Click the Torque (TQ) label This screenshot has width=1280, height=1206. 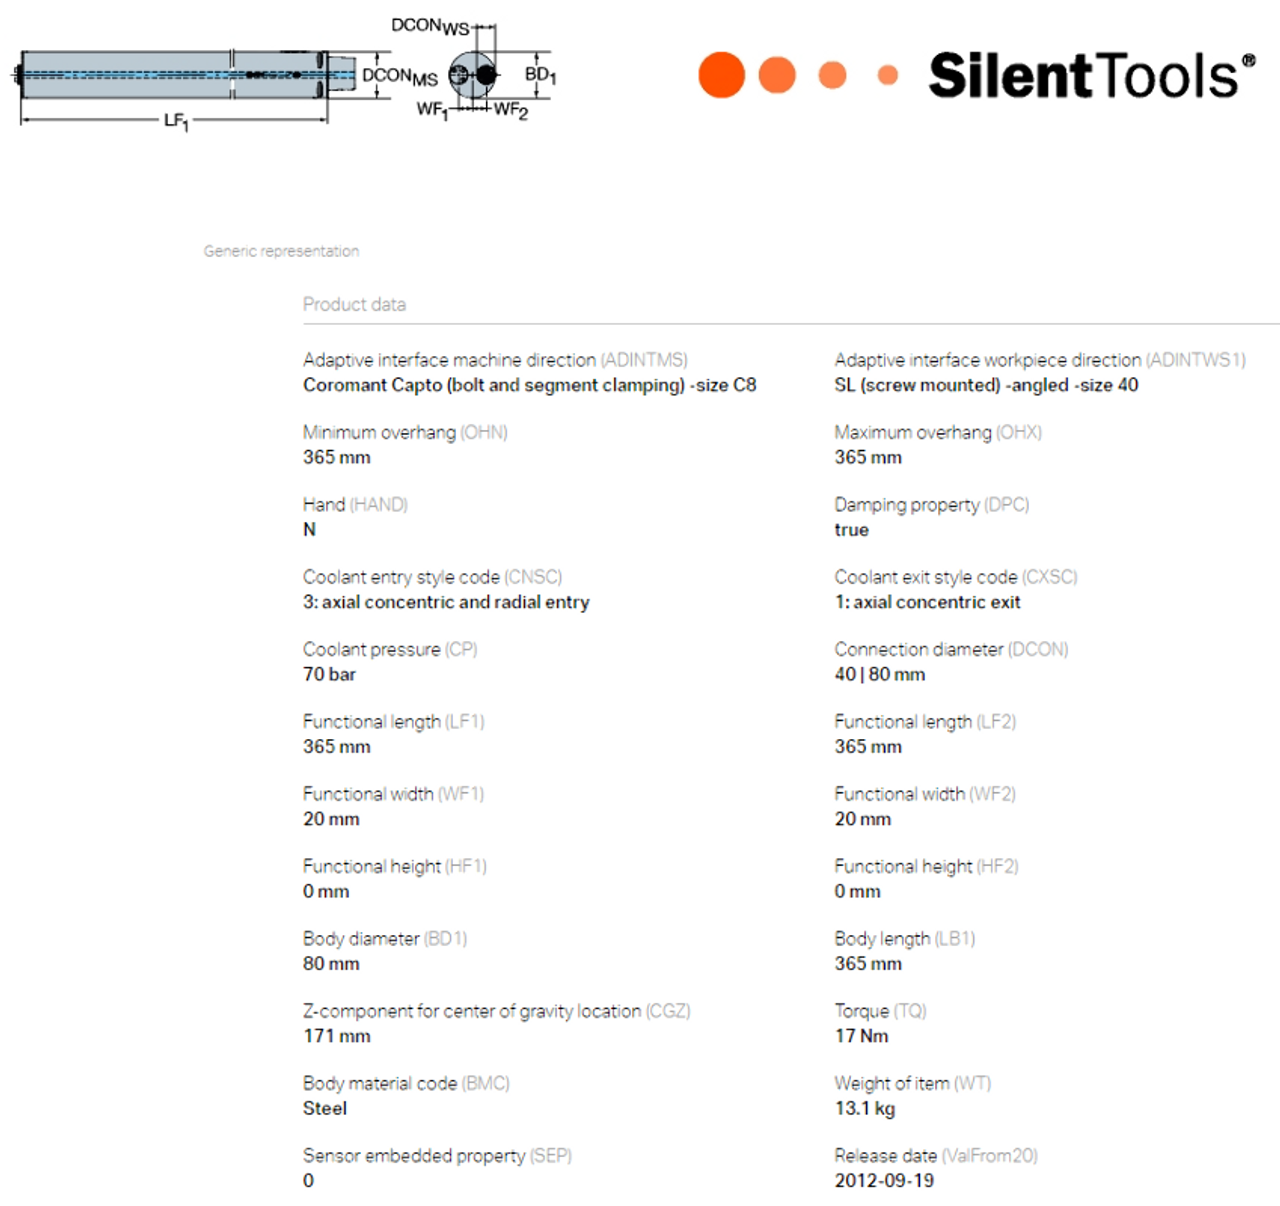point(880,1011)
